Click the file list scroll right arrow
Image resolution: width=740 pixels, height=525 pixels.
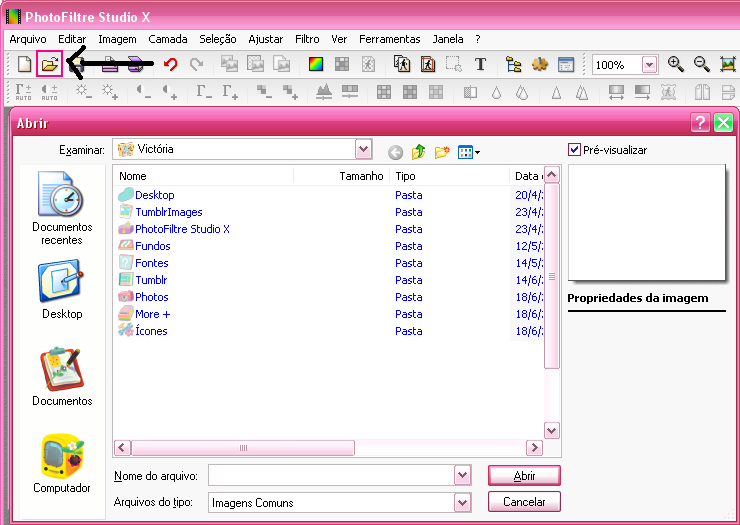(x=534, y=448)
